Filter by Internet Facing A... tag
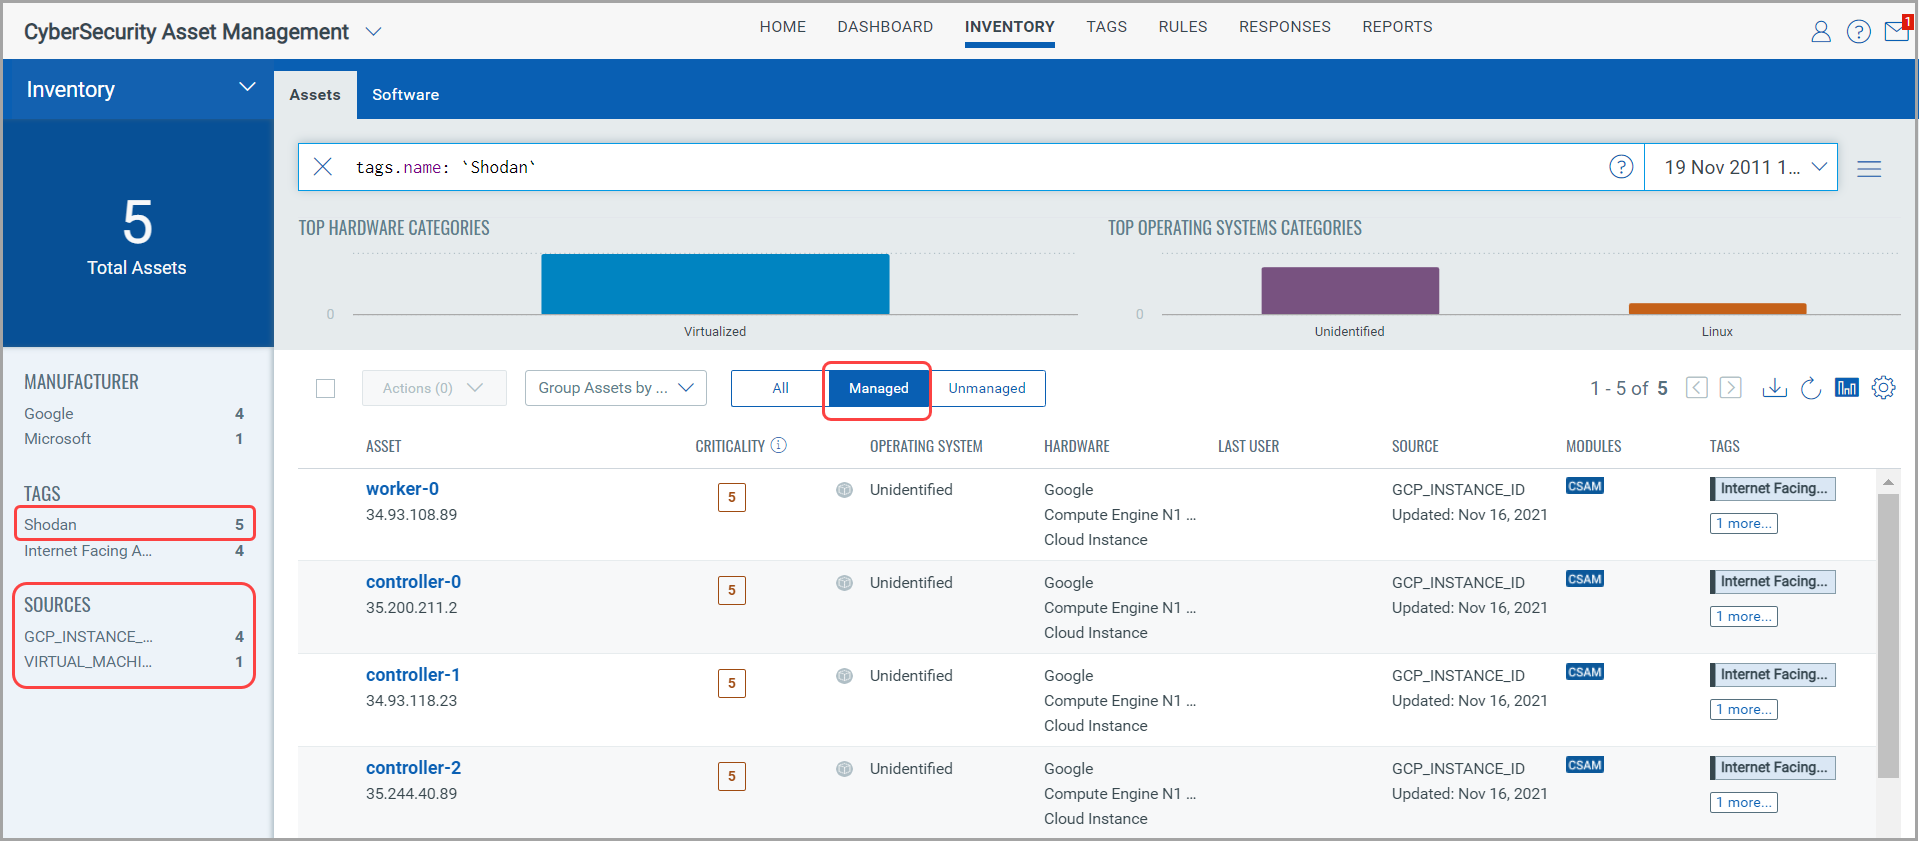Viewport: 1919px width, 841px height. tap(134, 551)
